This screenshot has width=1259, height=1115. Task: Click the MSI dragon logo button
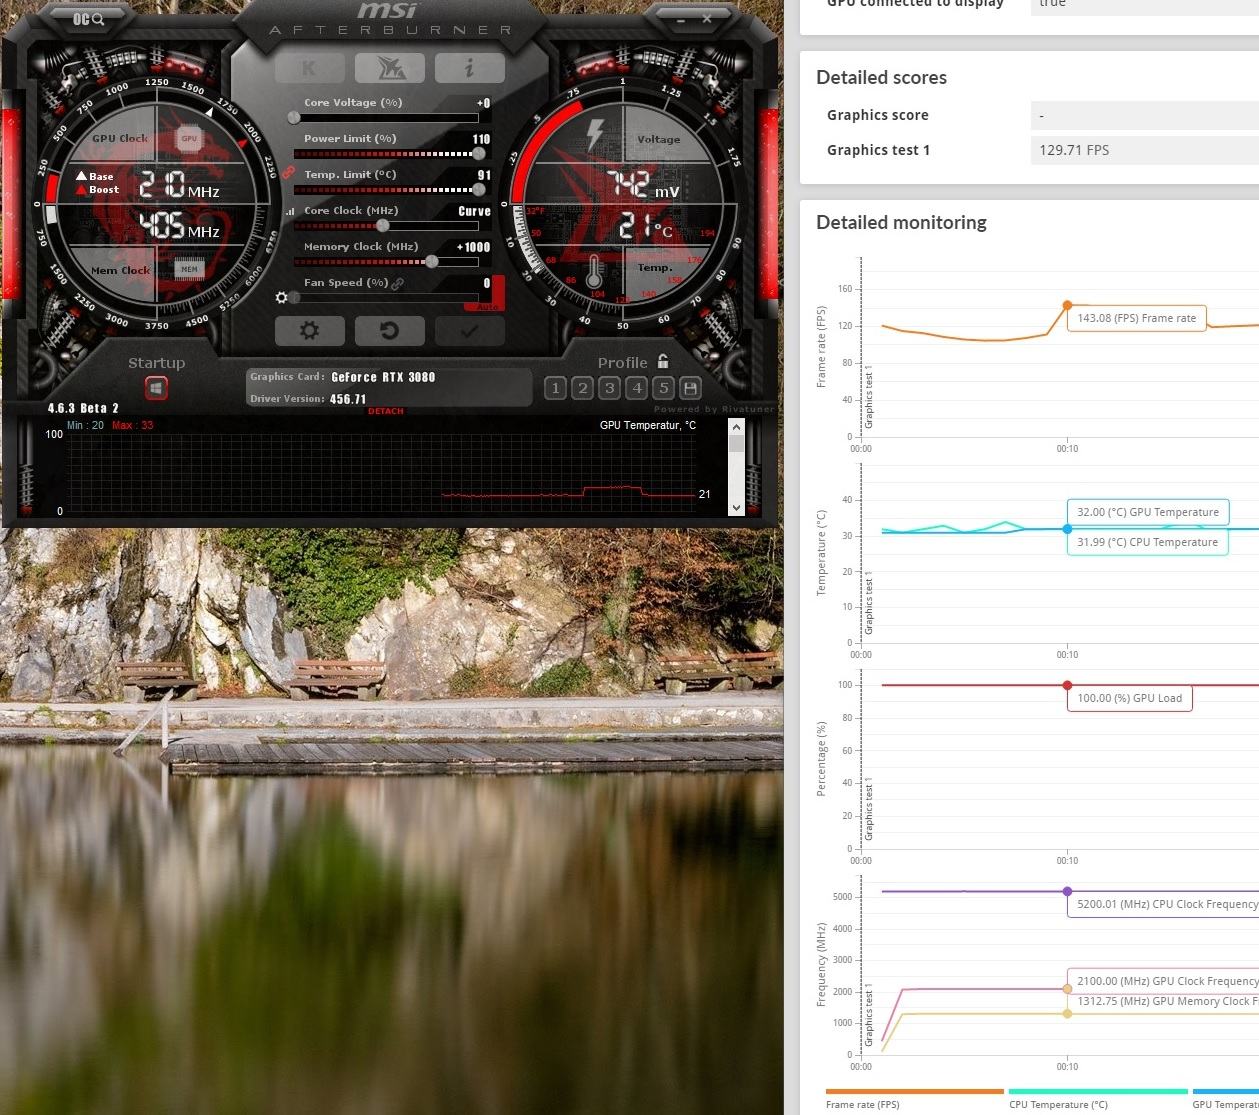389,67
